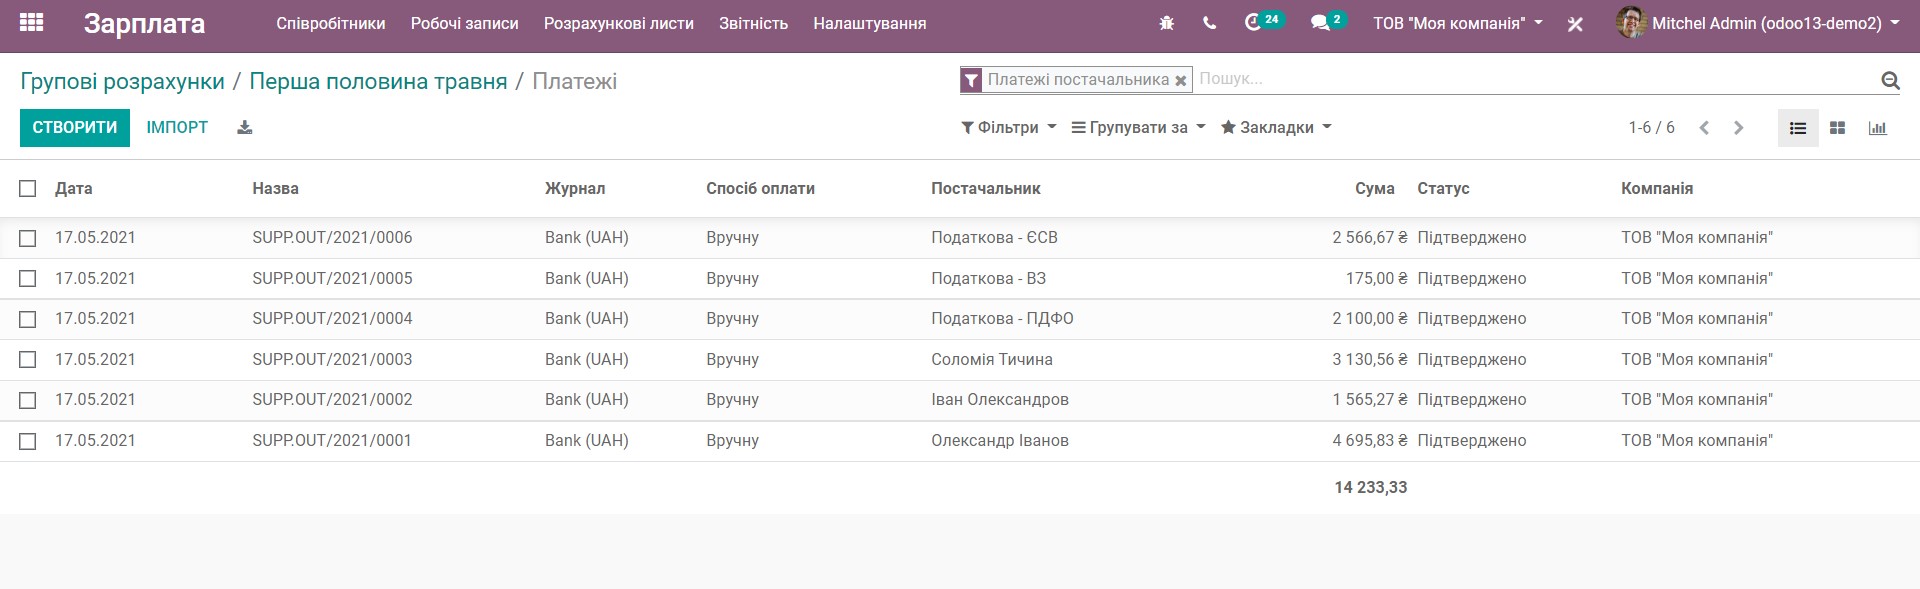Click the search magnifier icon
Screen dimensions: 1920x589
click(1890, 80)
